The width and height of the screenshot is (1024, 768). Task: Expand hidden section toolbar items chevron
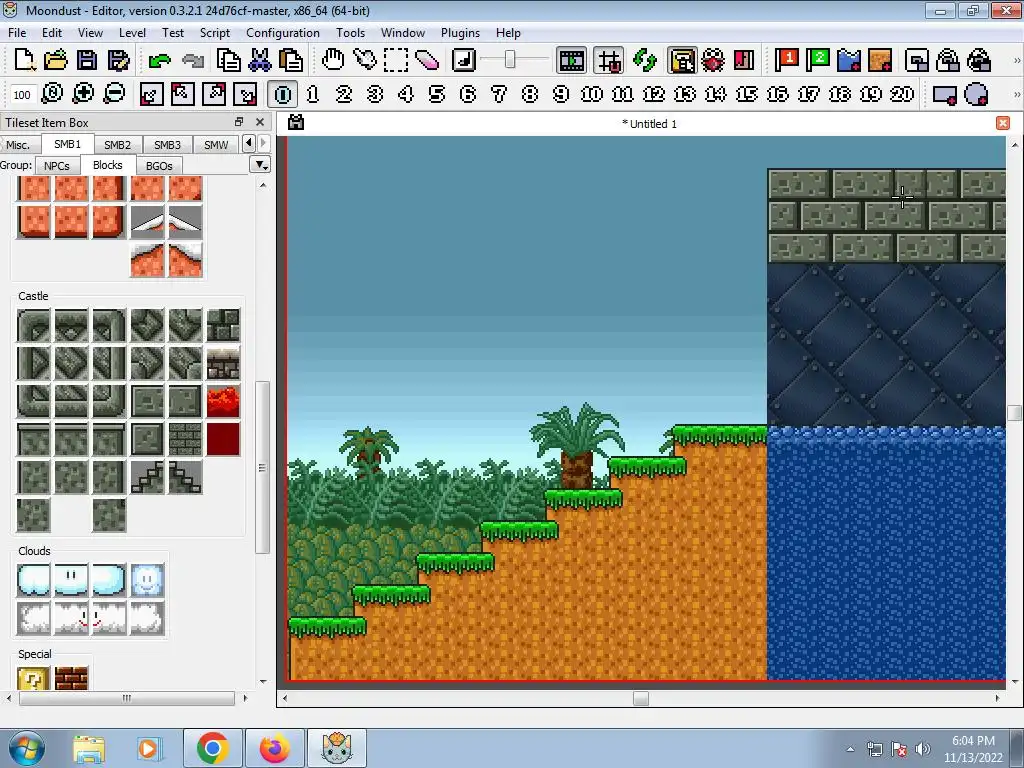(1016, 94)
